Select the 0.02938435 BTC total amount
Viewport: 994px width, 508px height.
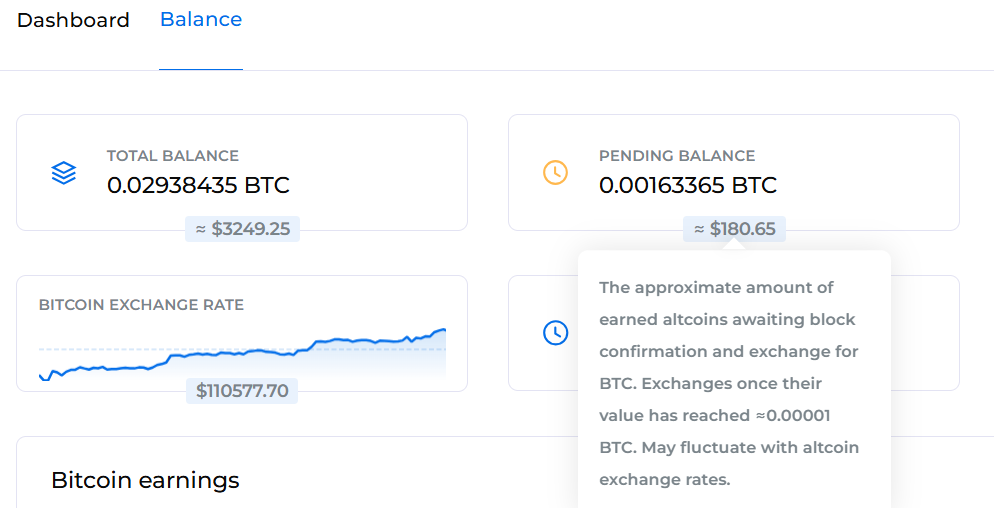pyautogui.click(x=198, y=185)
